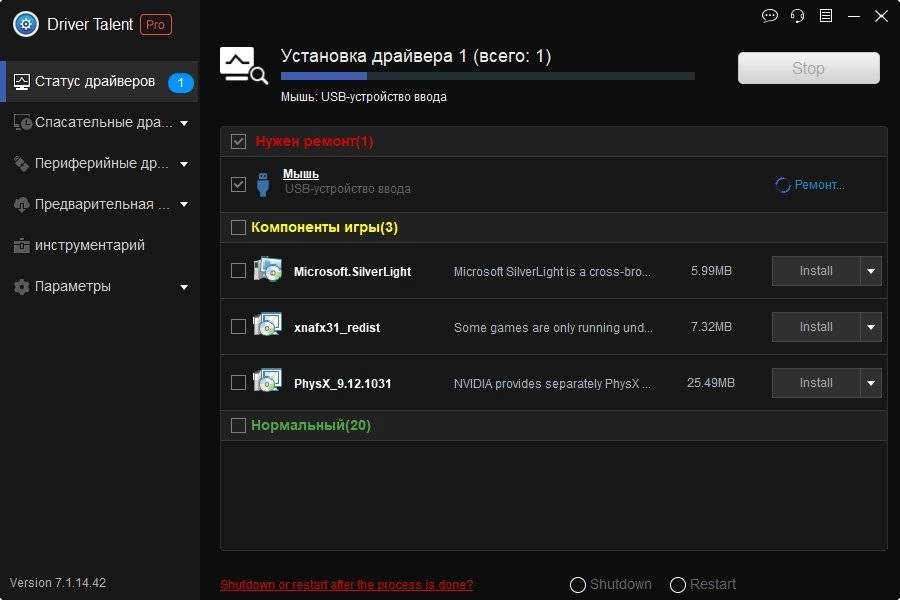Click the Параметры gear icon
This screenshot has width=900, height=600.
tap(21, 287)
